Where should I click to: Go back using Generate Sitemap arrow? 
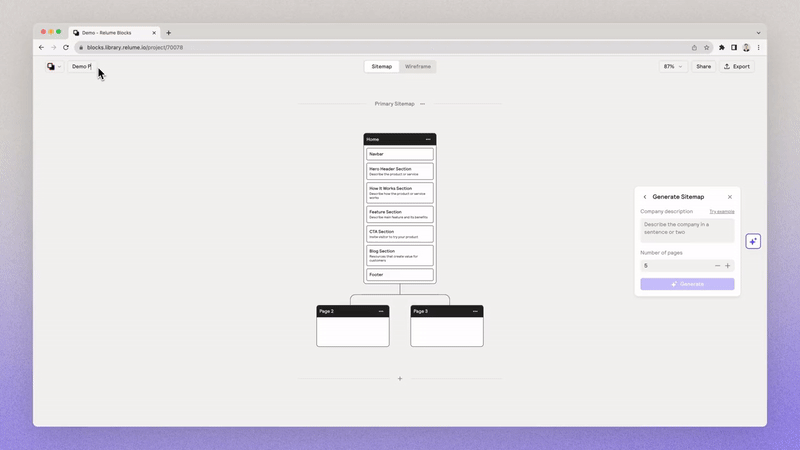[x=645, y=197]
